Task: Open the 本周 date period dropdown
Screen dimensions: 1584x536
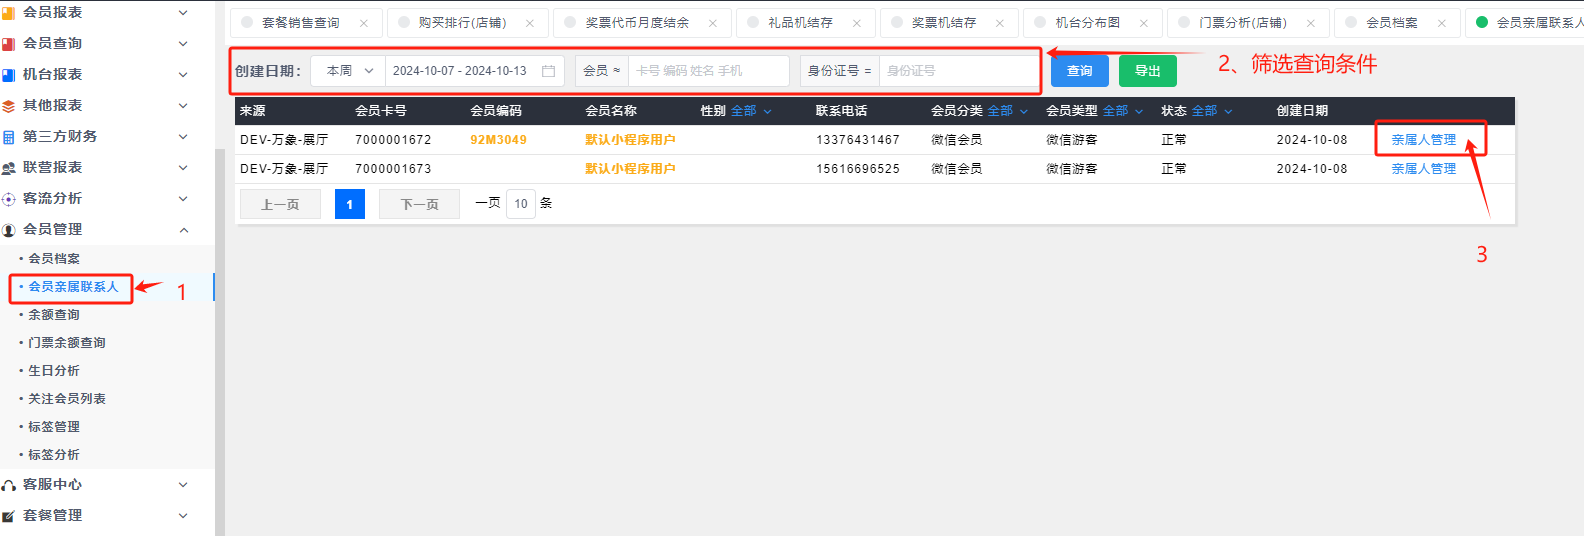Action: (x=348, y=71)
